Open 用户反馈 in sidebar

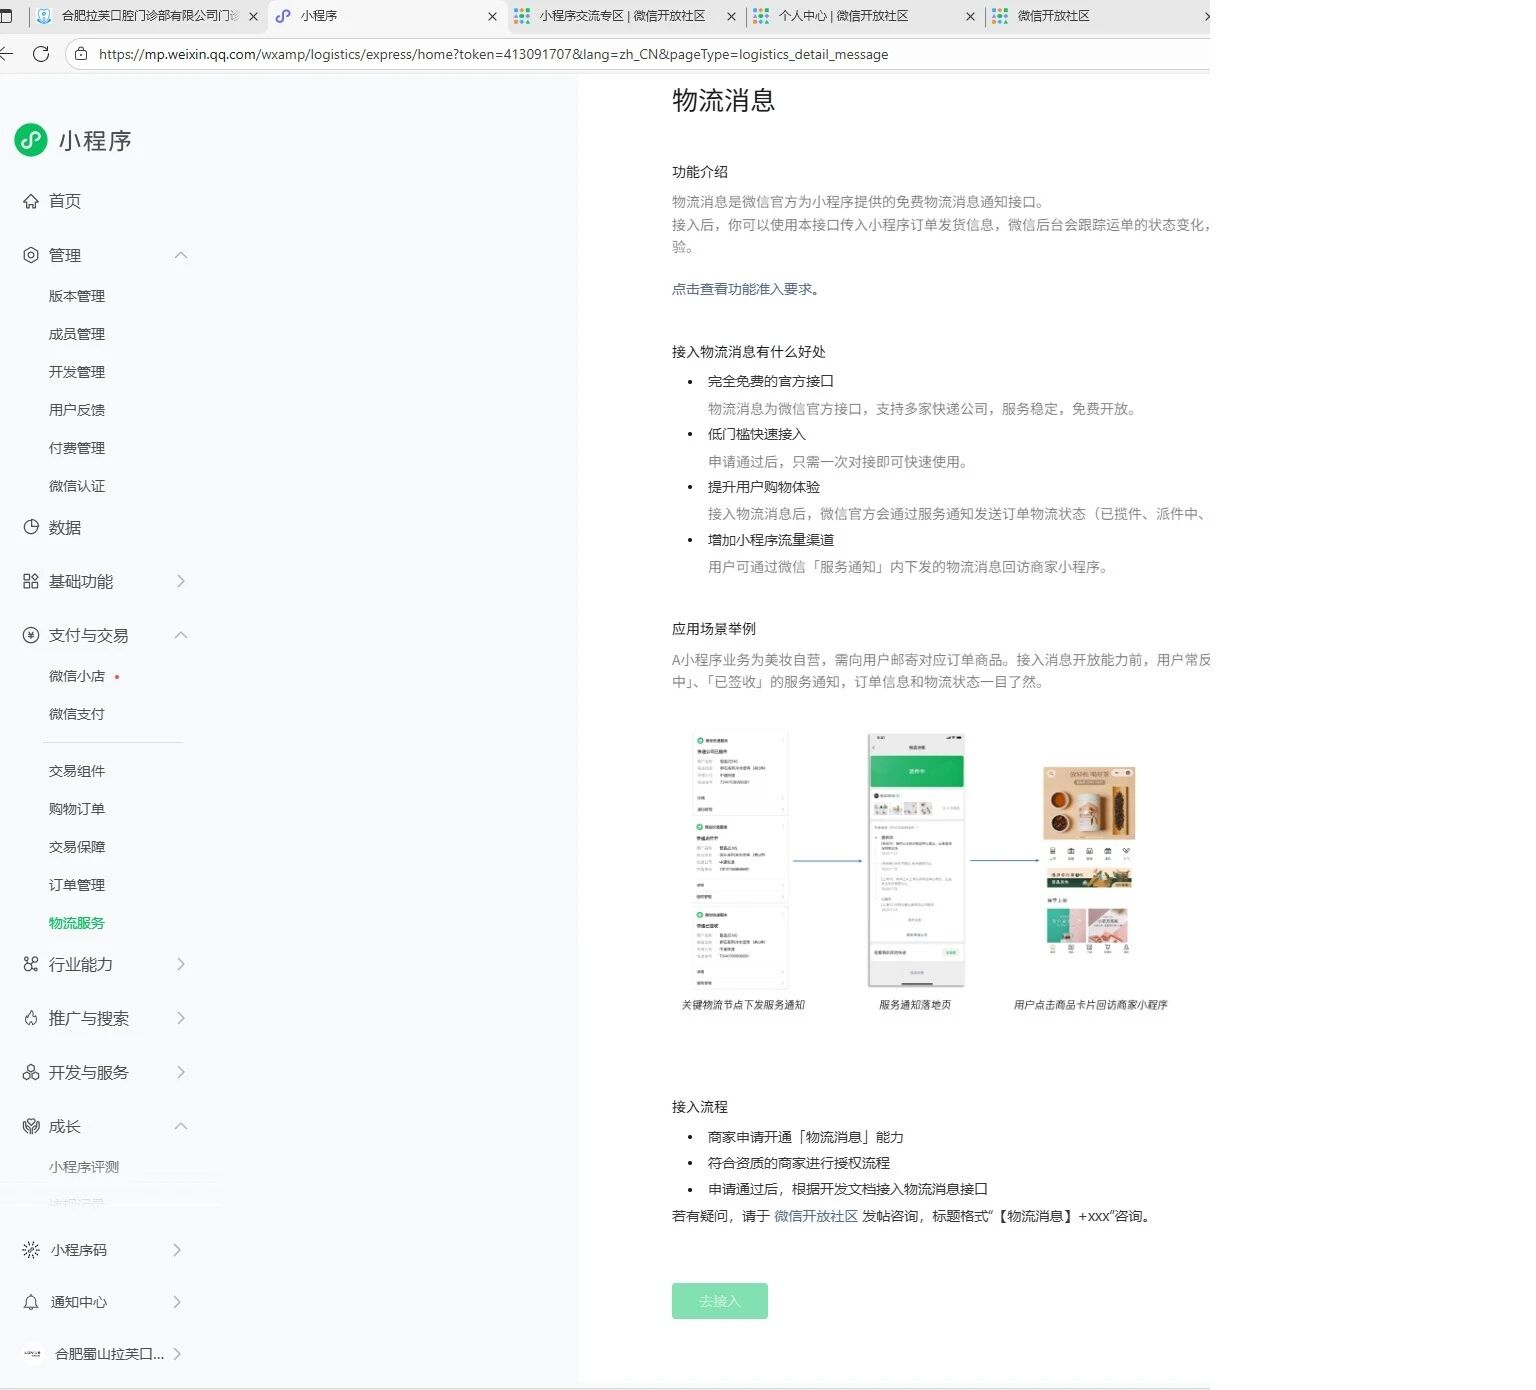(x=77, y=410)
